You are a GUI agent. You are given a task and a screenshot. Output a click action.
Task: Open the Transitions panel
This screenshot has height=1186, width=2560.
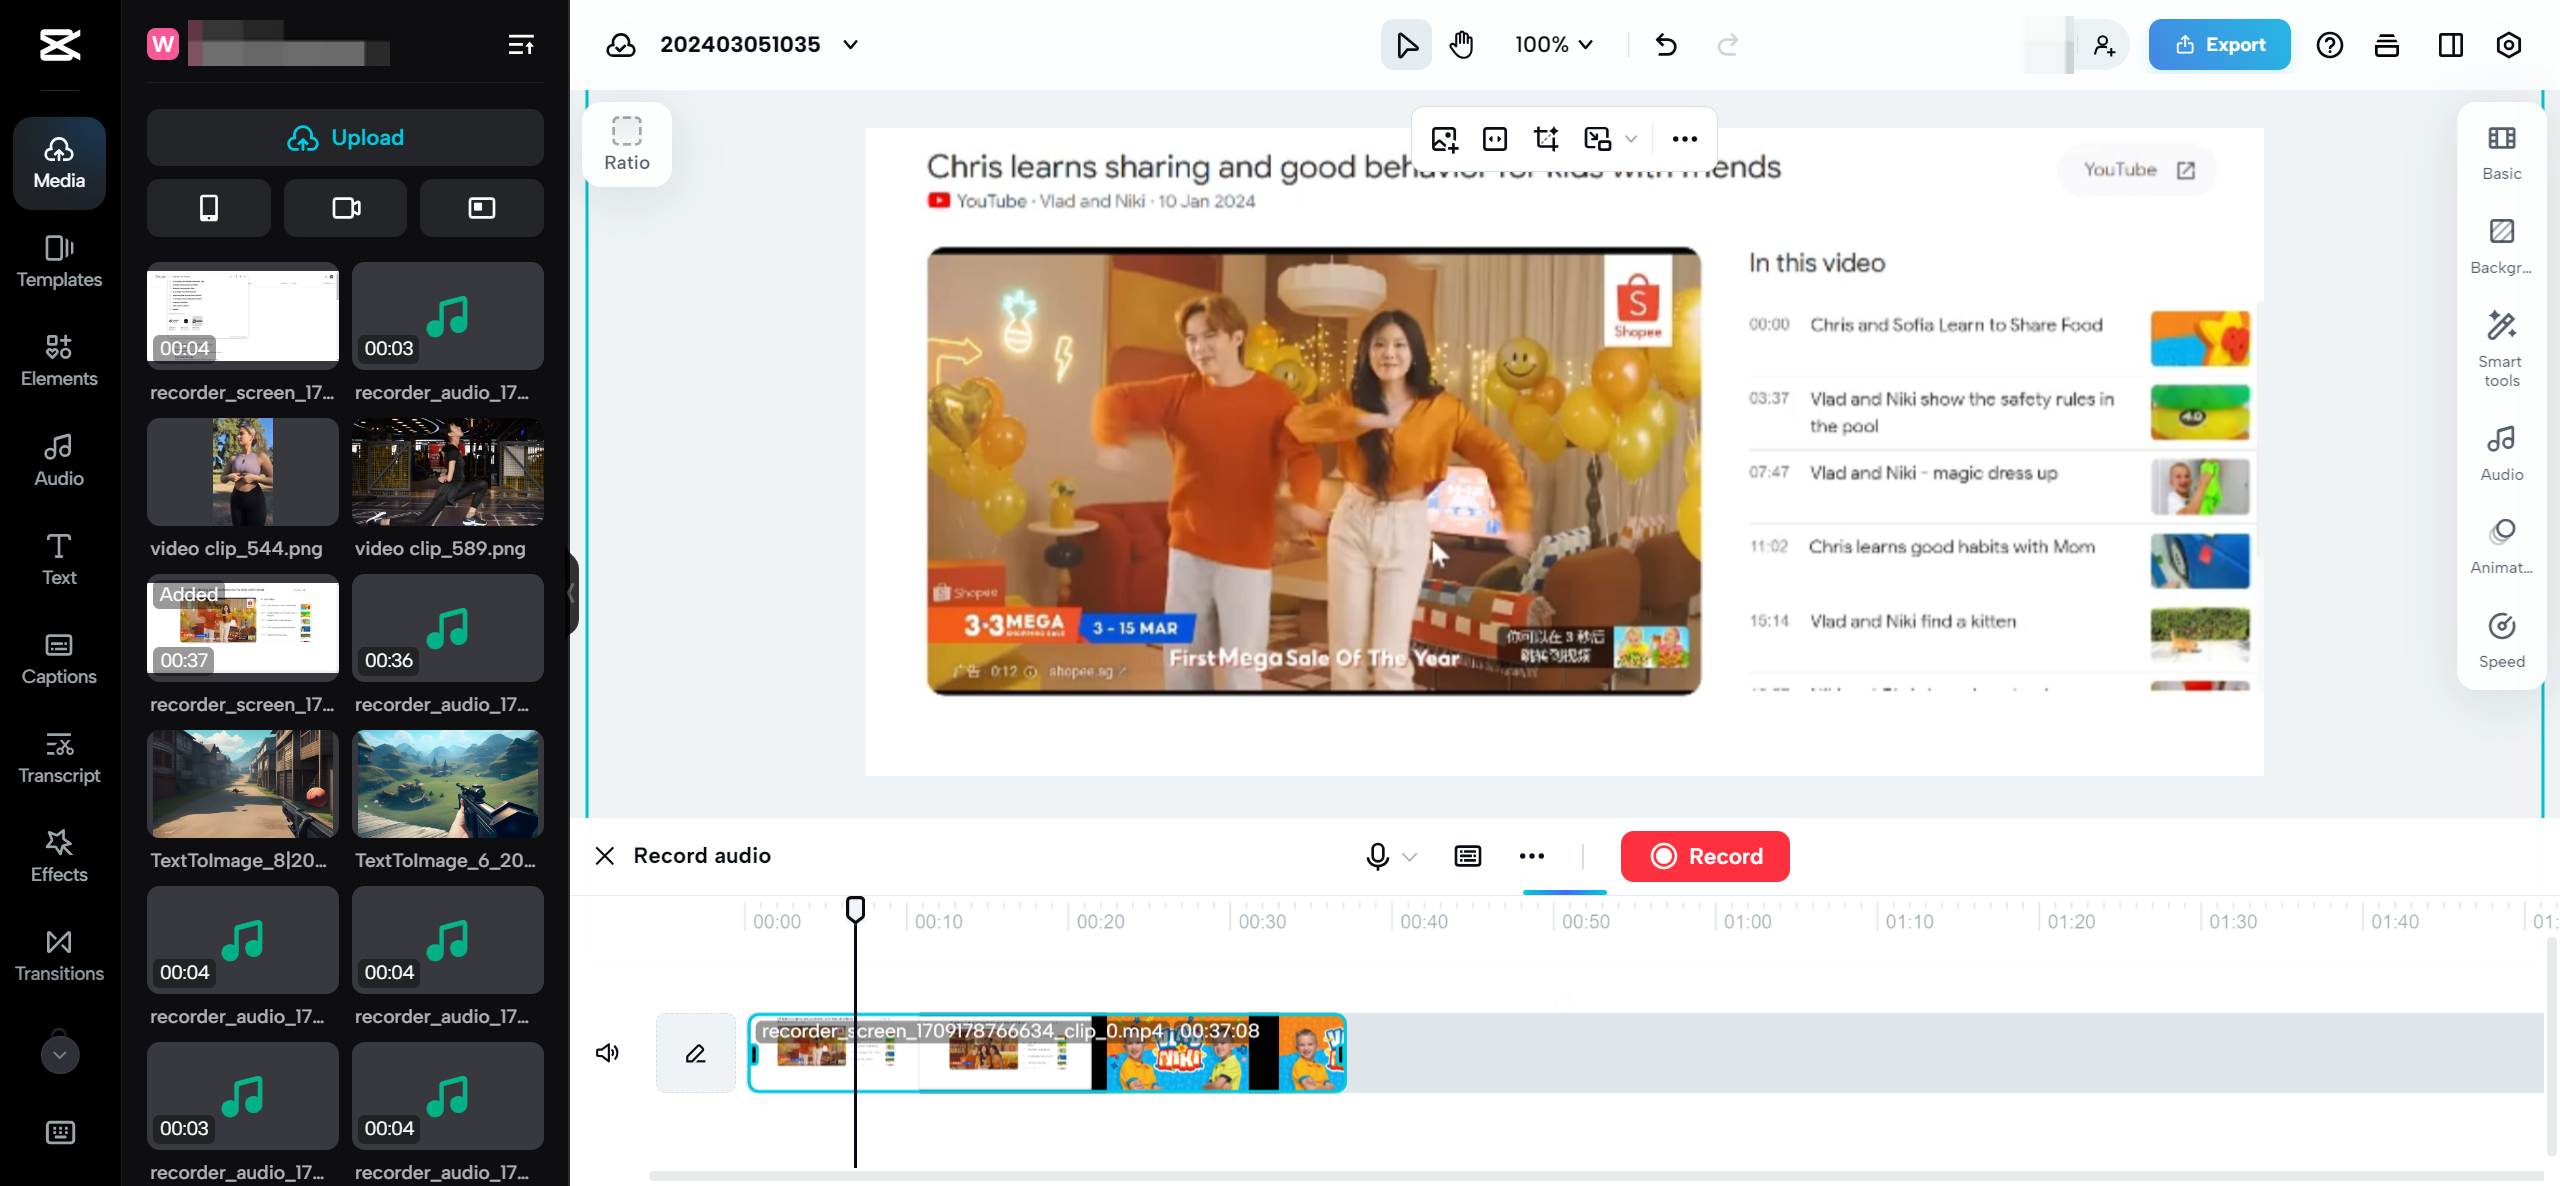tap(58, 955)
